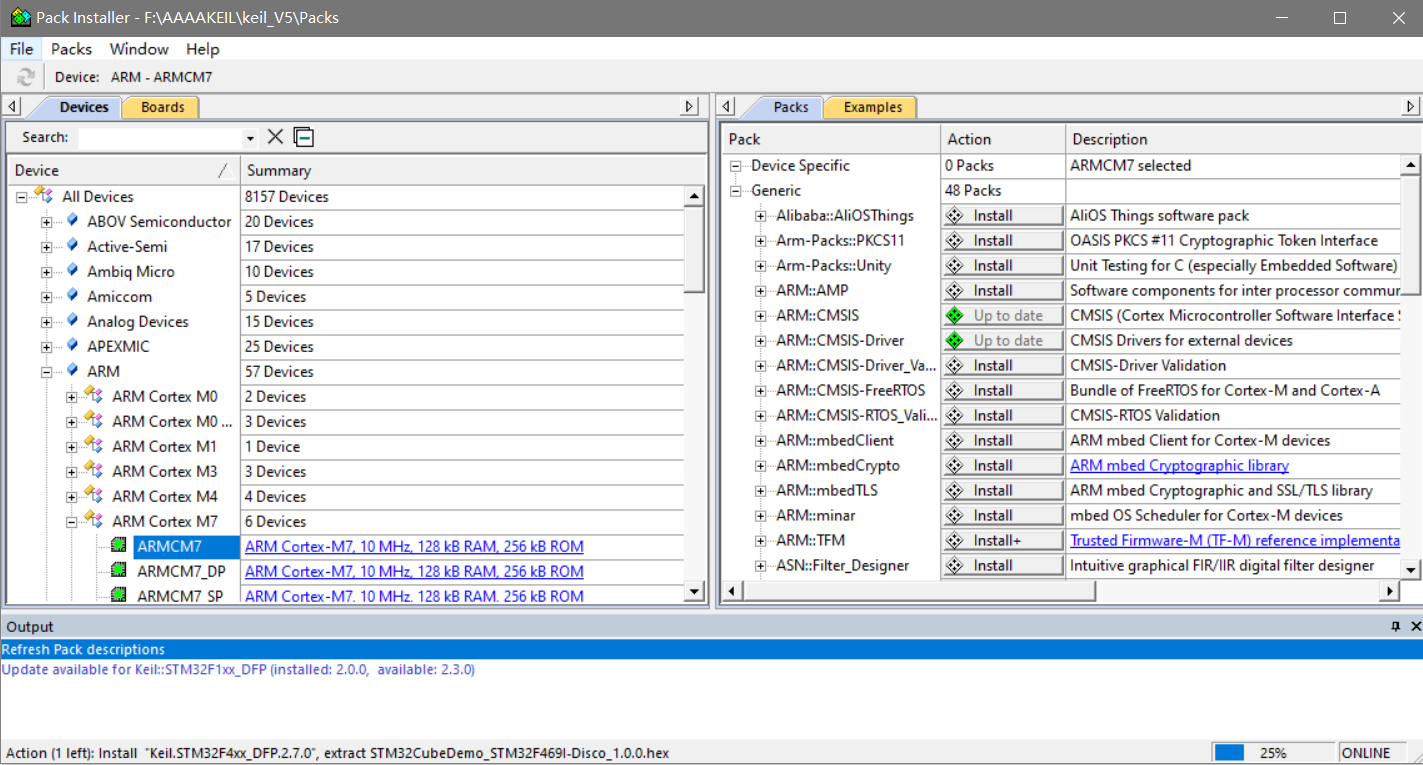Expand the ARM::CMSIS pack entry
1423x765 pixels.
[760, 316]
